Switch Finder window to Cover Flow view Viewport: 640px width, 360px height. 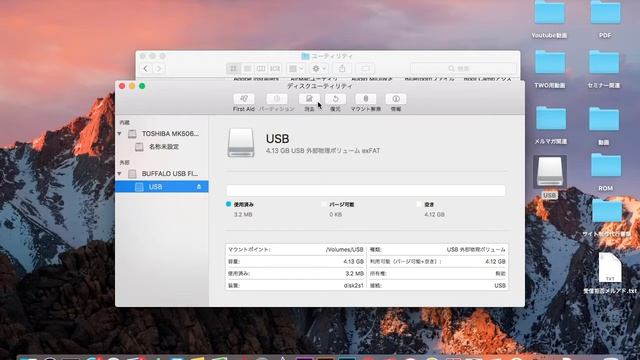coord(275,69)
